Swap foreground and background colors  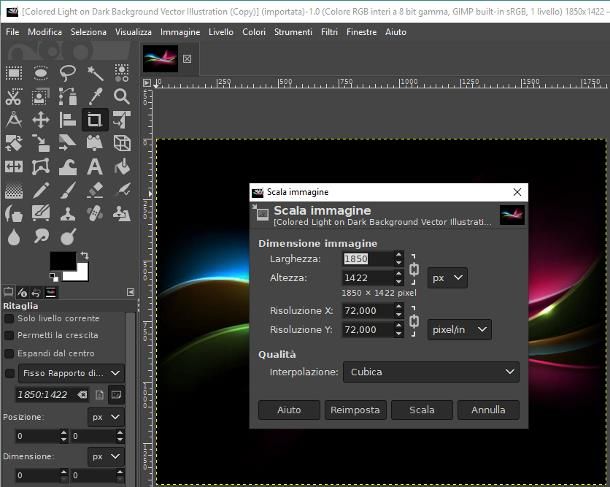84,256
